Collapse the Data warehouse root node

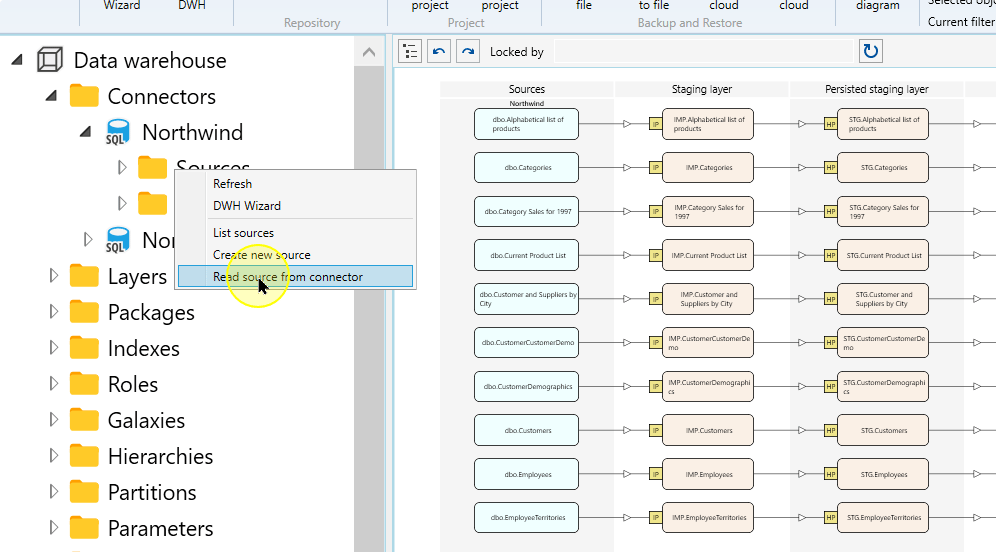click(17, 60)
